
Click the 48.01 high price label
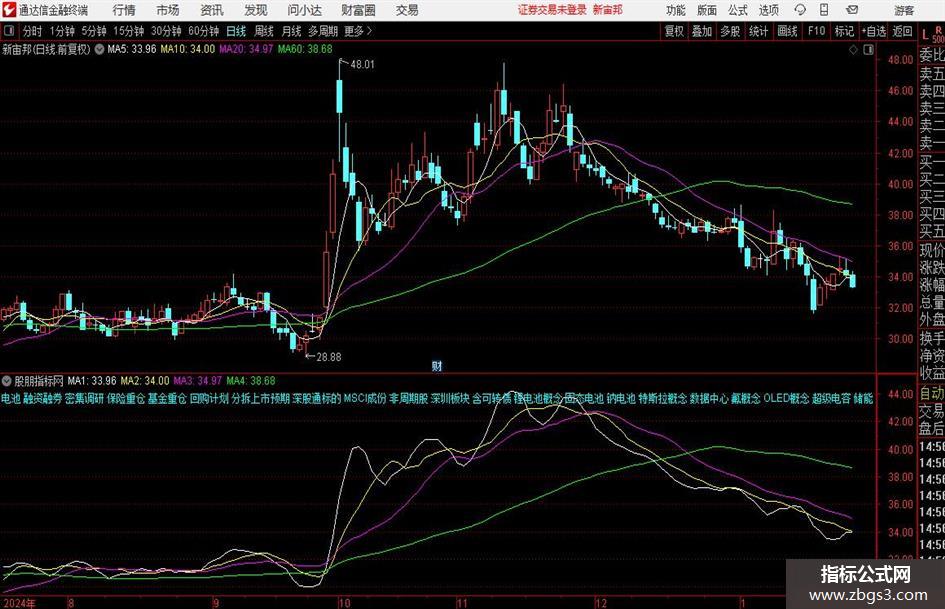click(x=362, y=64)
